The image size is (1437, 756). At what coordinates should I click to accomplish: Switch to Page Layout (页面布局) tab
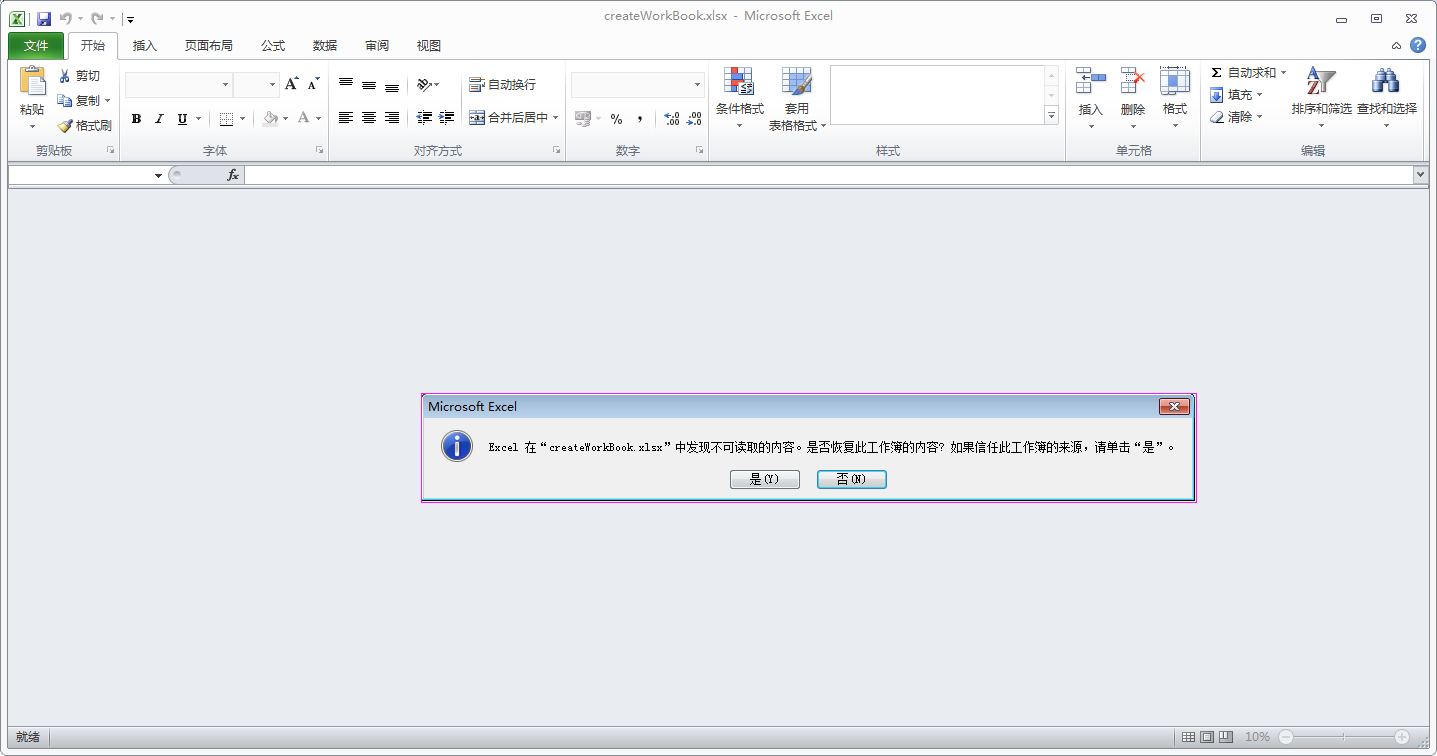209,46
